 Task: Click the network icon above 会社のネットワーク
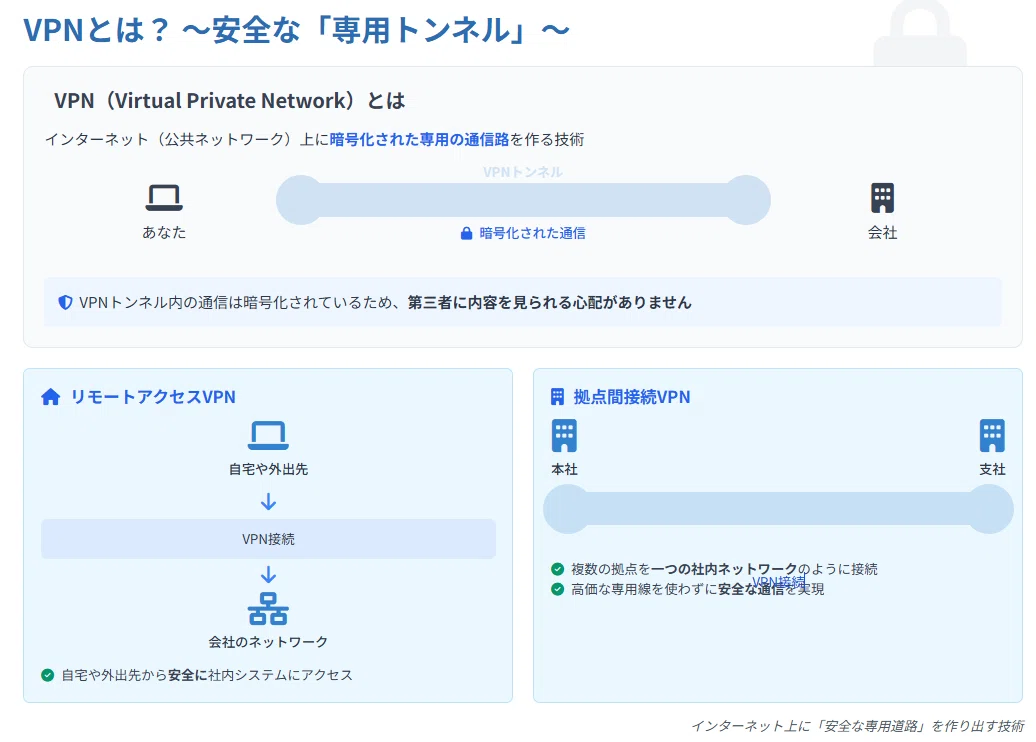tap(268, 609)
